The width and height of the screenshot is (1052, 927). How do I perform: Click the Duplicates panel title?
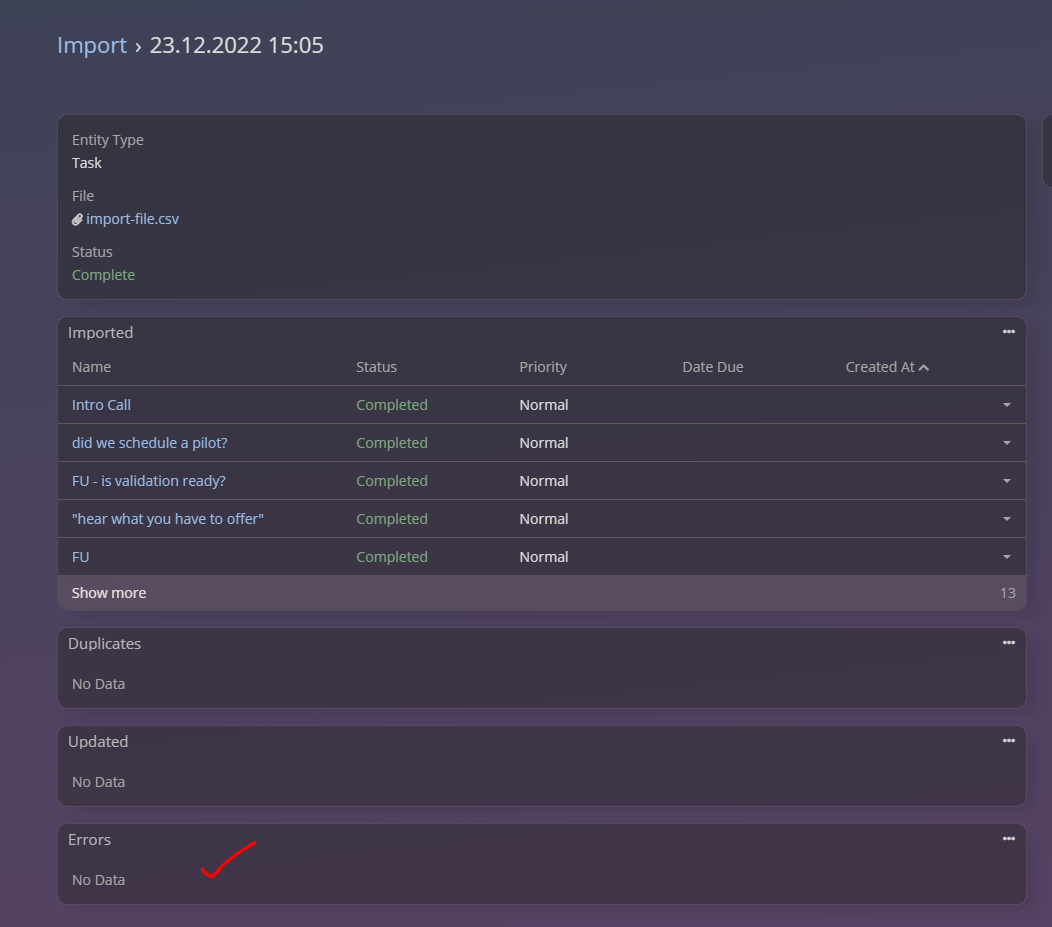pyautogui.click(x=105, y=644)
